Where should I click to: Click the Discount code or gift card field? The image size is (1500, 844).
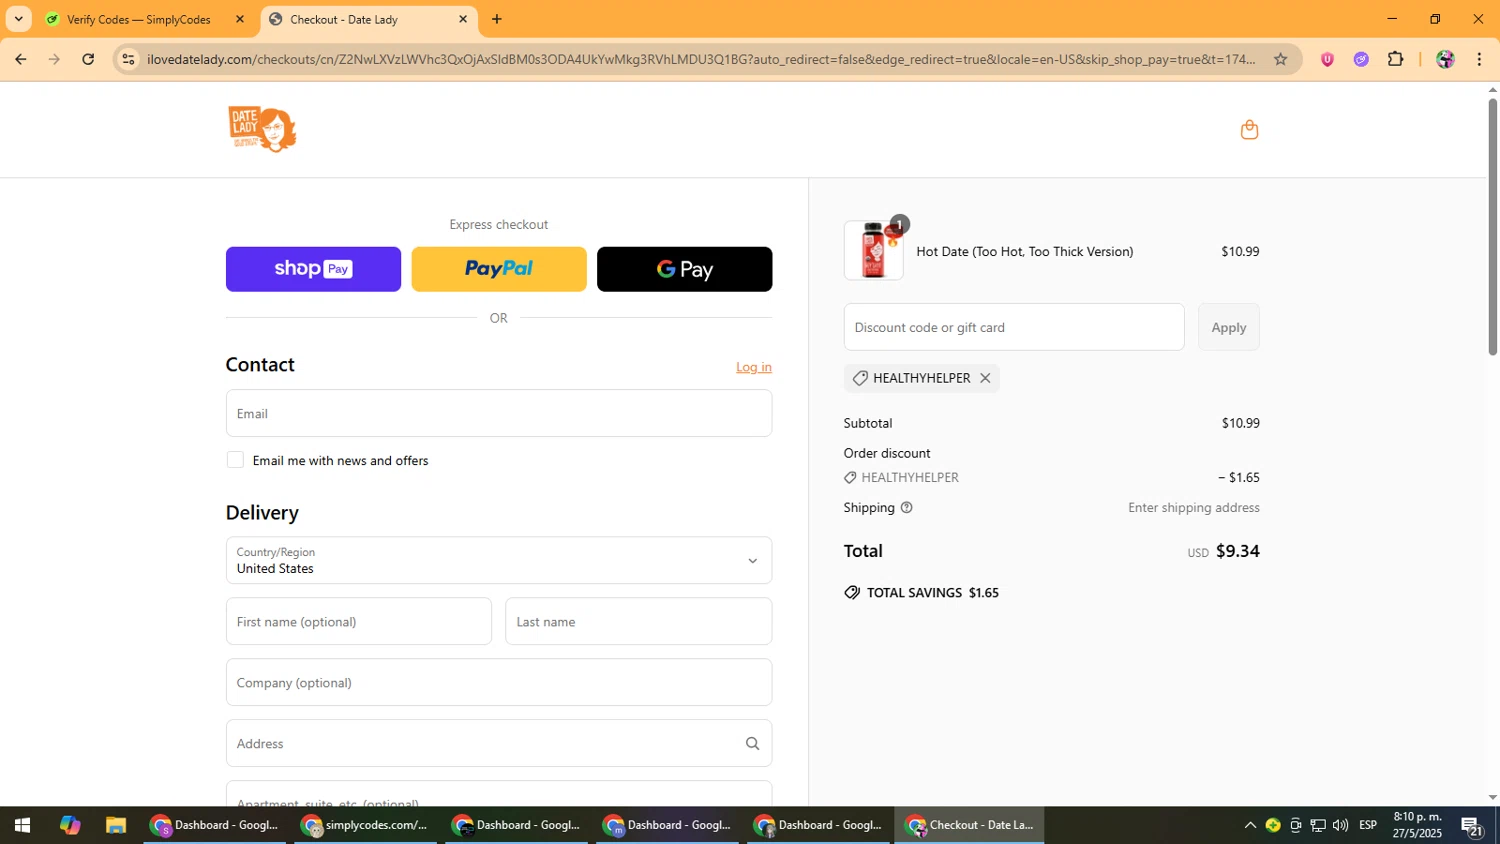(x=1014, y=327)
